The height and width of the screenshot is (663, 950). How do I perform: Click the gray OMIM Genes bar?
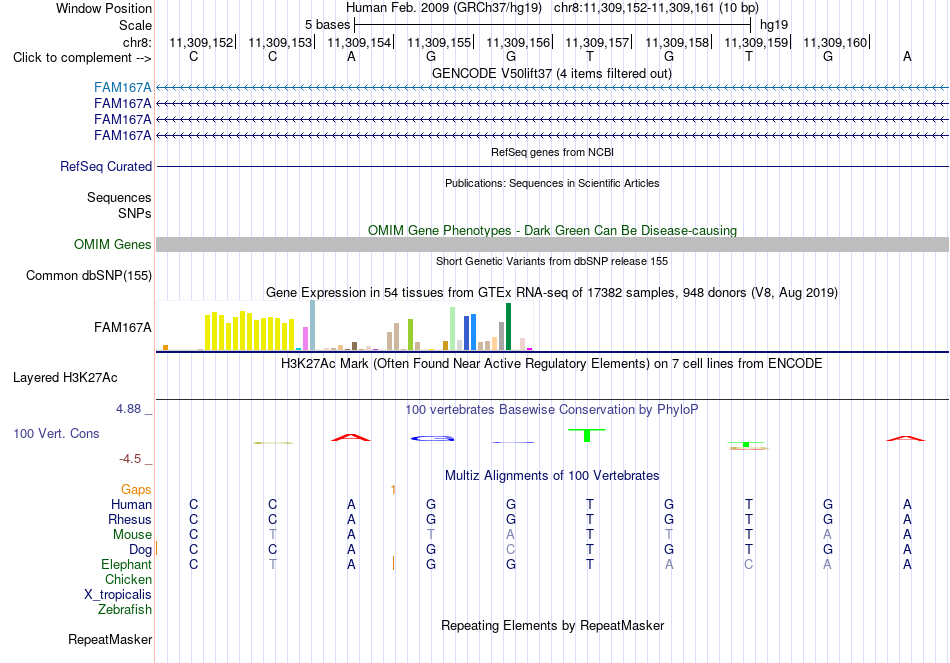[x=552, y=244]
